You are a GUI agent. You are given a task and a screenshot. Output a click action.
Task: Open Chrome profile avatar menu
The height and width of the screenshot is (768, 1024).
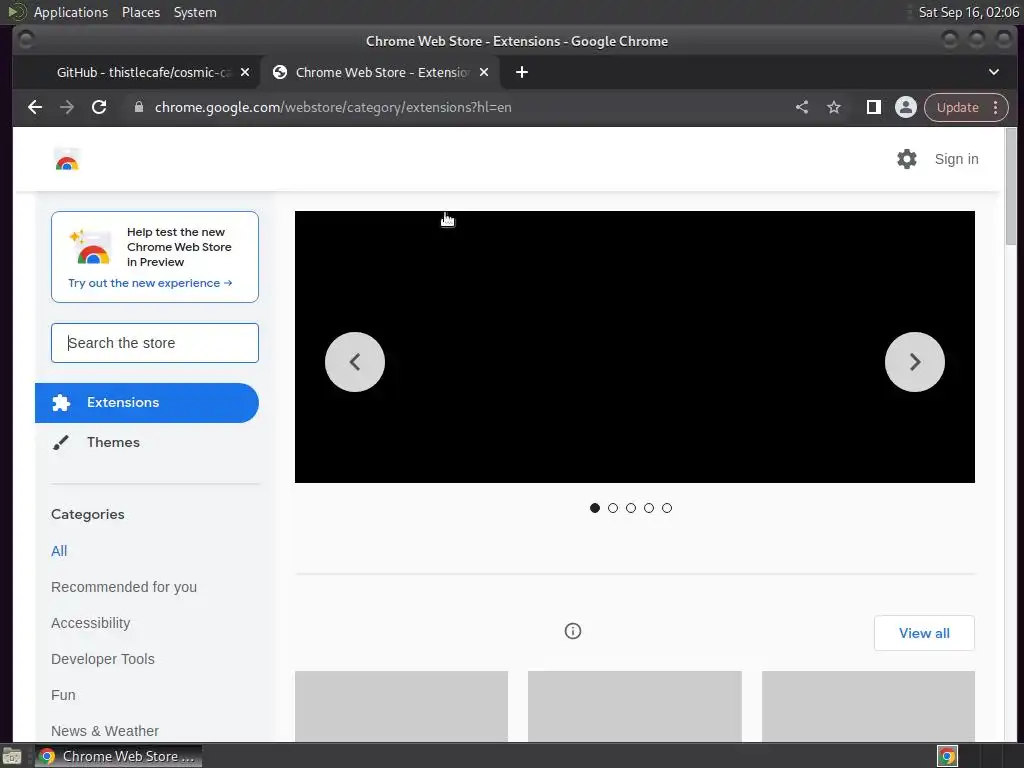click(x=906, y=107)
